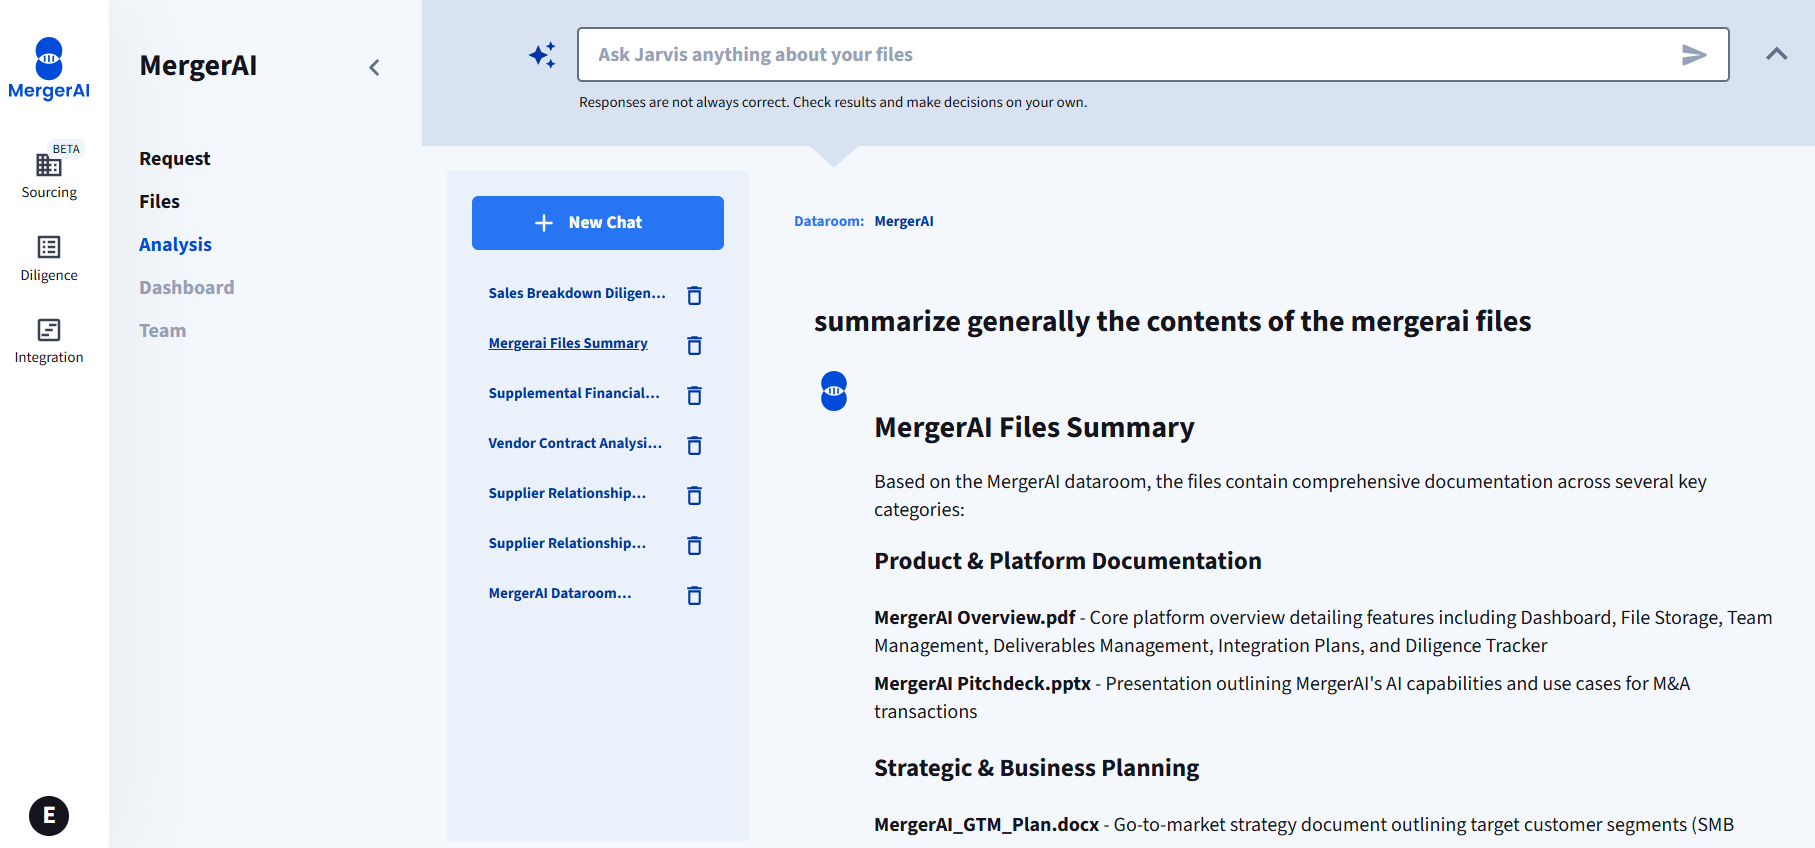Open Mergerai Files Summary chat
Screen dimensions: 1815x848
pos(568,343)
